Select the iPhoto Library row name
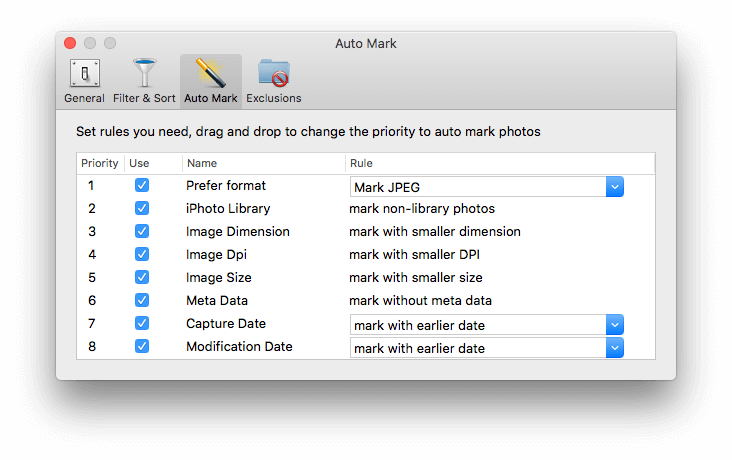This screenshot has height=460, width=732. click(228, 209)
